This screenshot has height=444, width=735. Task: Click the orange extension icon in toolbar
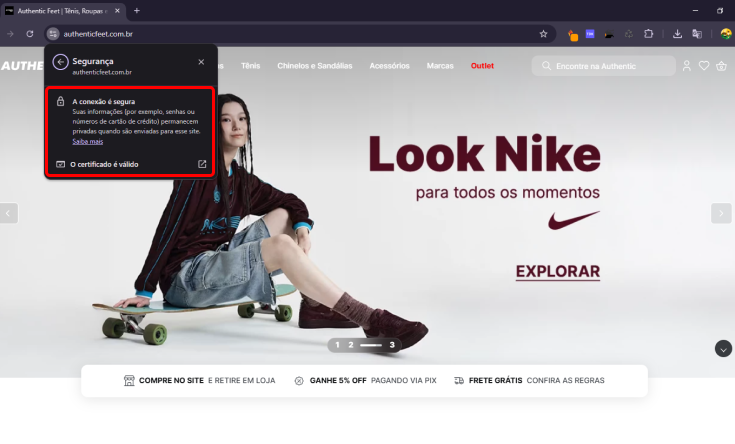click(x=573, y=35)
